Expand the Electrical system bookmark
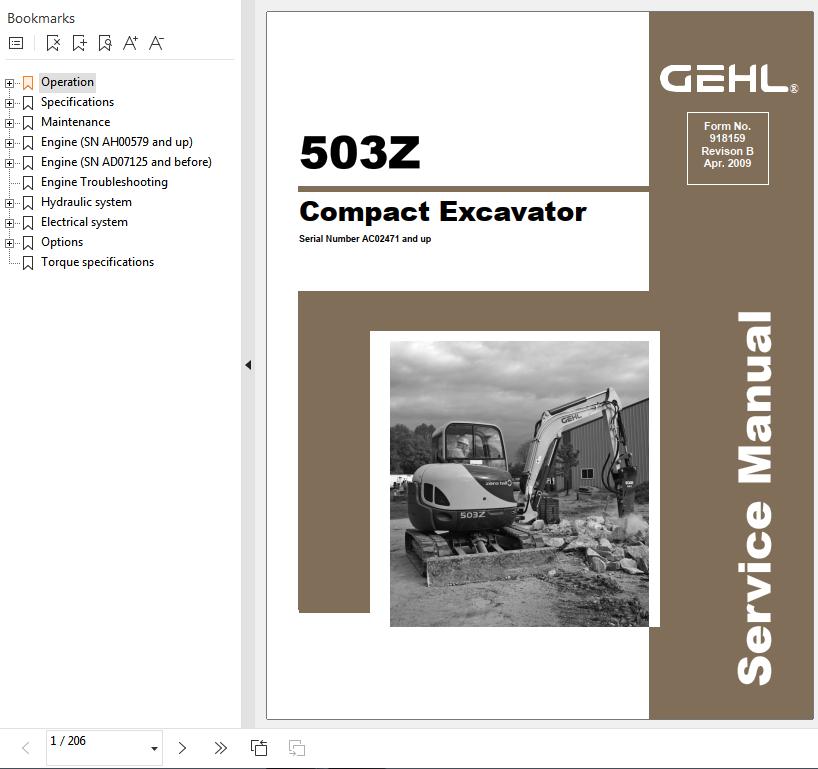 coord(9,223)
